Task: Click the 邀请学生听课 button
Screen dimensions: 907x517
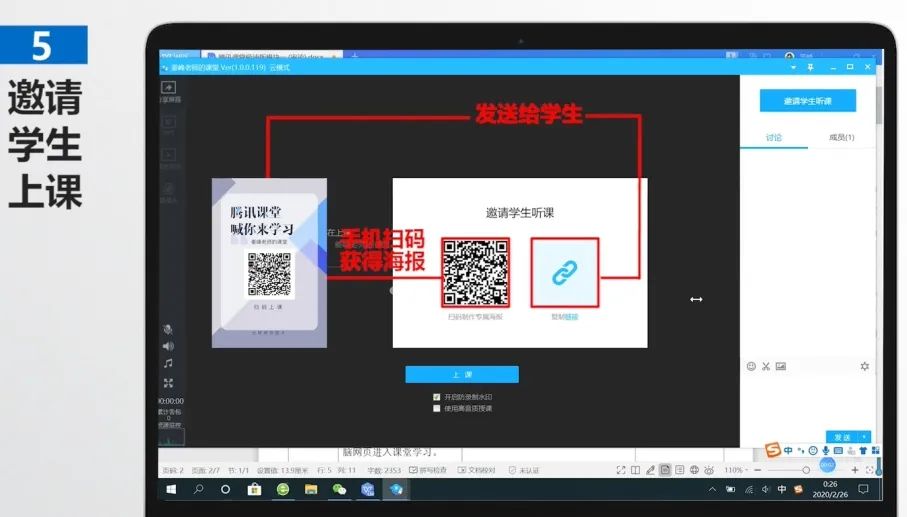Action: click(808, 101)
